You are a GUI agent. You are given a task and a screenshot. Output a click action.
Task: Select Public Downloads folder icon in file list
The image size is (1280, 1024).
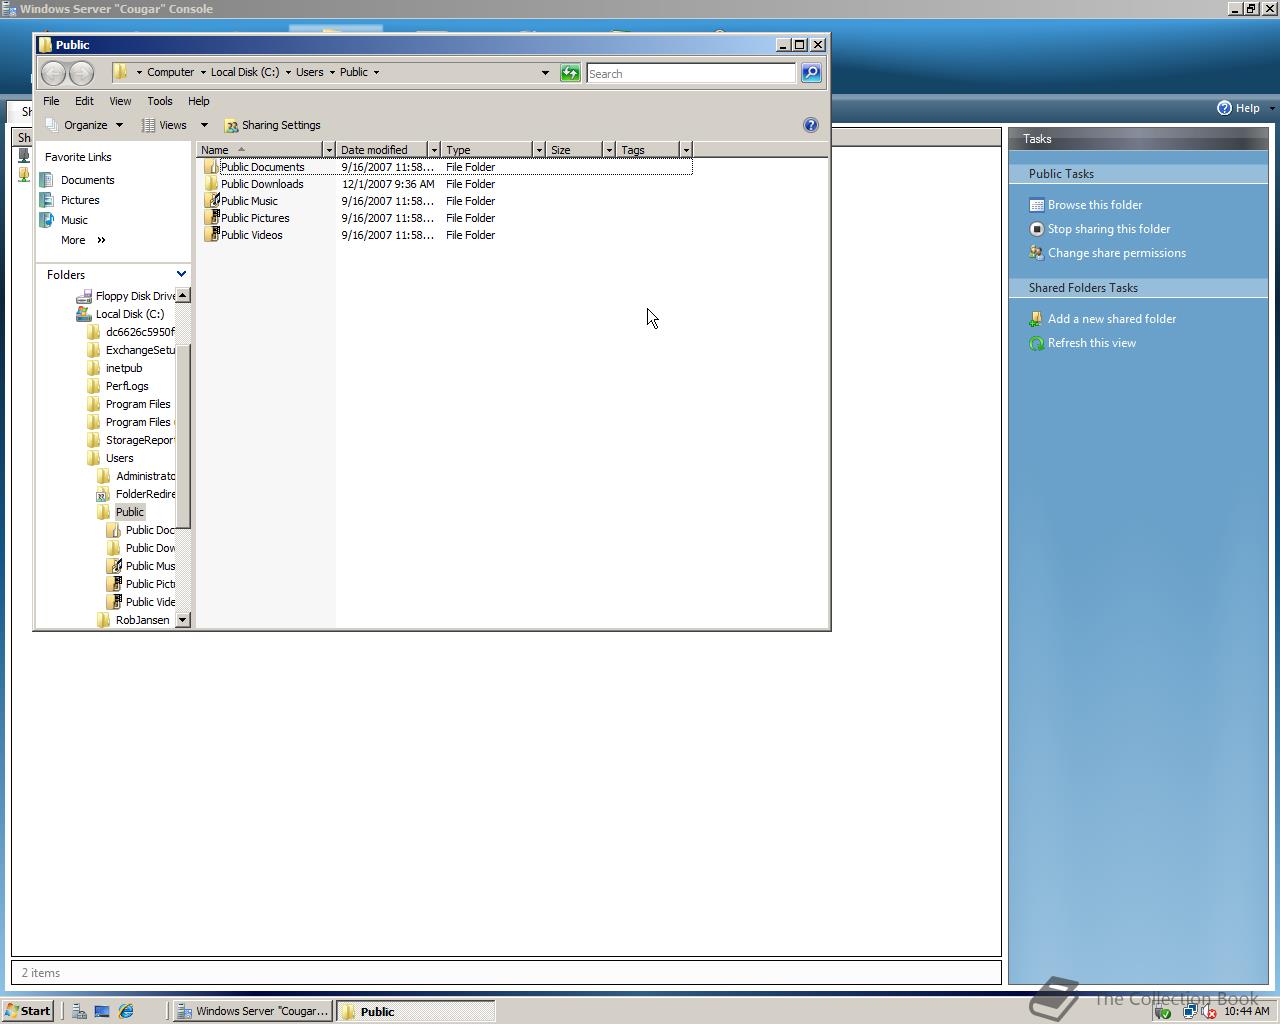point(211,184)
